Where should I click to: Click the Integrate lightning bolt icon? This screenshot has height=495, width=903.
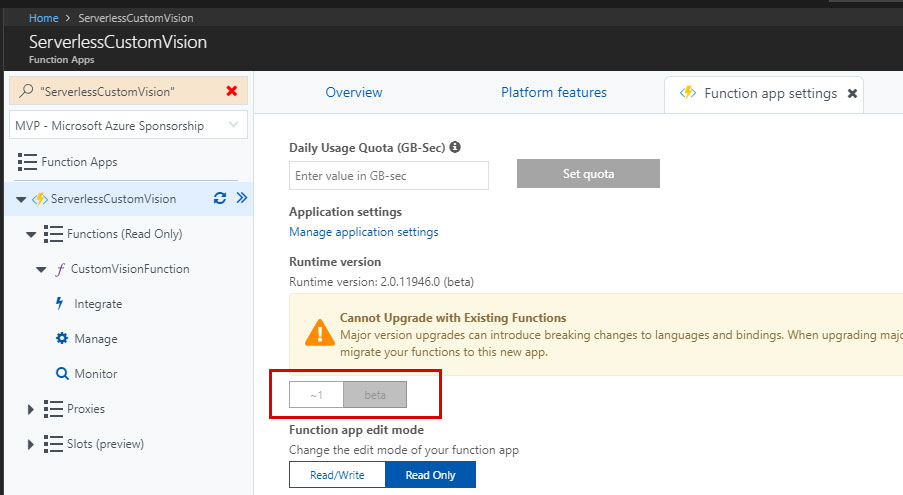pyautogui.click(x=59, y=303)
